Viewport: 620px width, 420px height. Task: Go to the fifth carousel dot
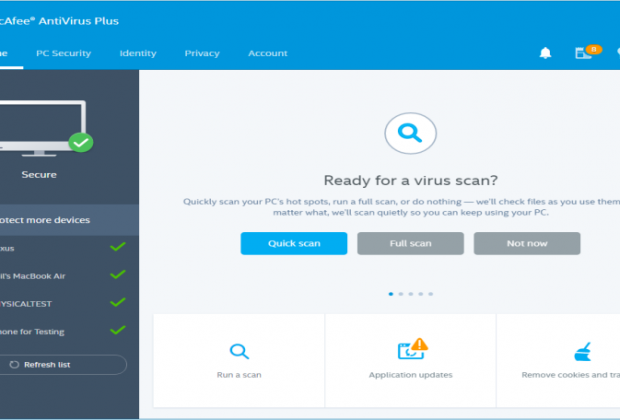coord(431,294)
